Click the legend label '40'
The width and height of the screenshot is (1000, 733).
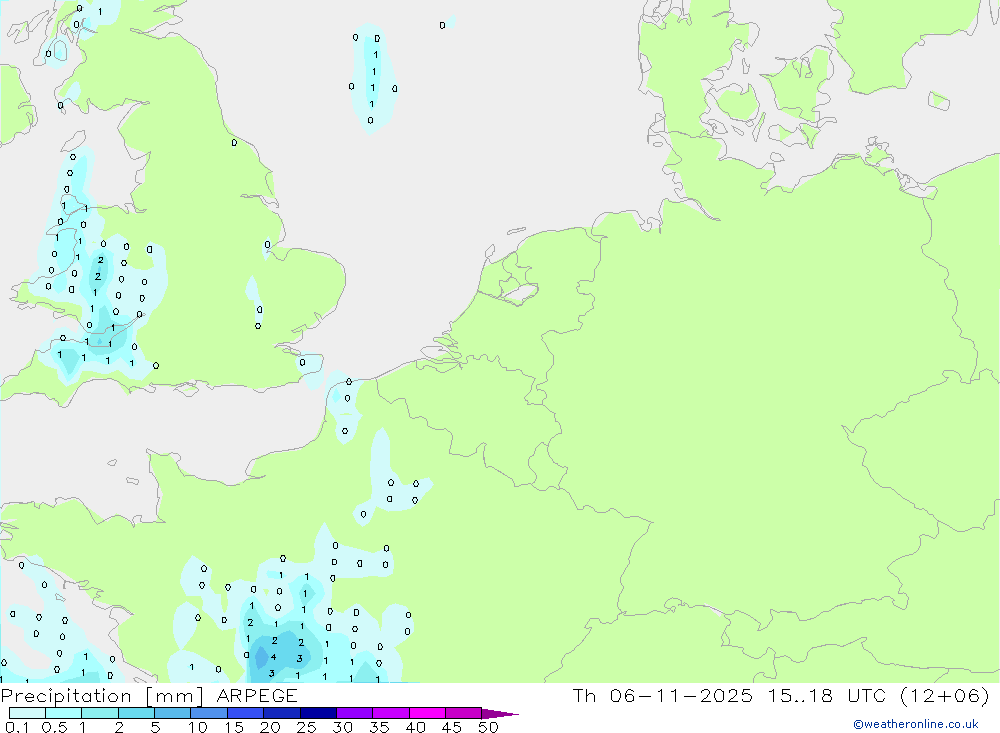pyautogui.click(x=415, y=727)
